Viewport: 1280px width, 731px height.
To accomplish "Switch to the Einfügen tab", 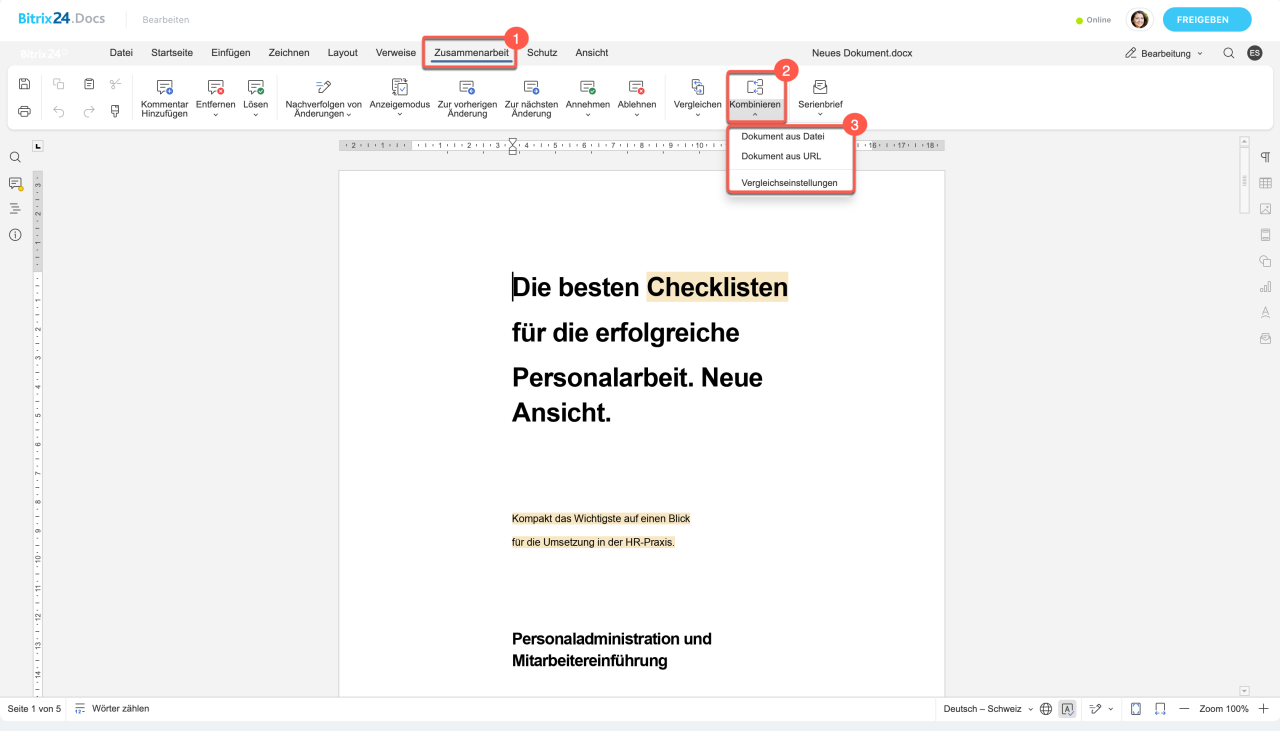I will pyautogui.click(x=230, y=53).
